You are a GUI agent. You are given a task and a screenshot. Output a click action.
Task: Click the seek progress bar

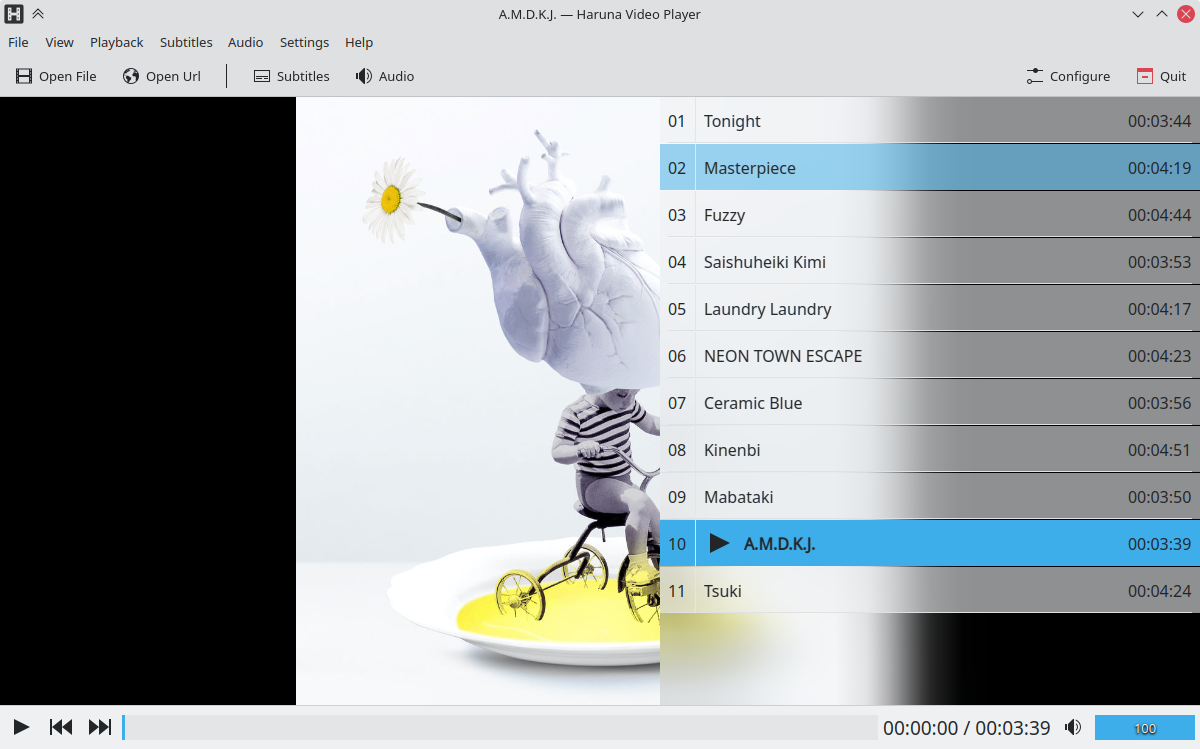tap(500, 727)
